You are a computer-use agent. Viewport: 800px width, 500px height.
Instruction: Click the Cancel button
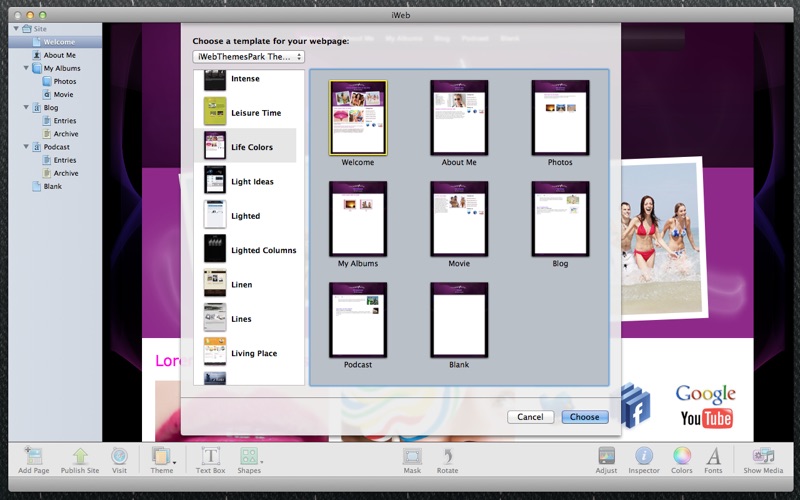tap(530, 417)
